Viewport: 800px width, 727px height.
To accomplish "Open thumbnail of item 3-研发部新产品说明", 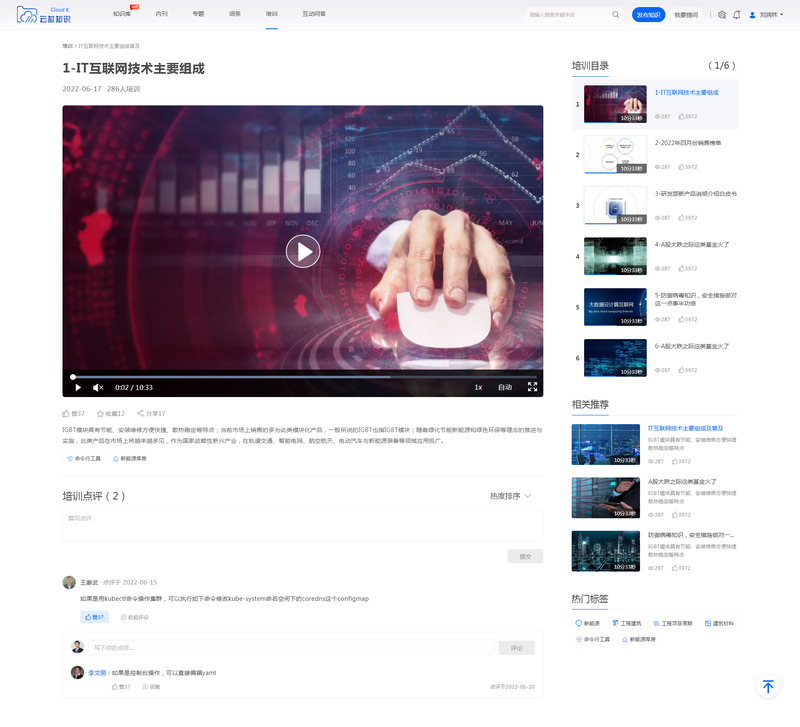I will (615, 205).
